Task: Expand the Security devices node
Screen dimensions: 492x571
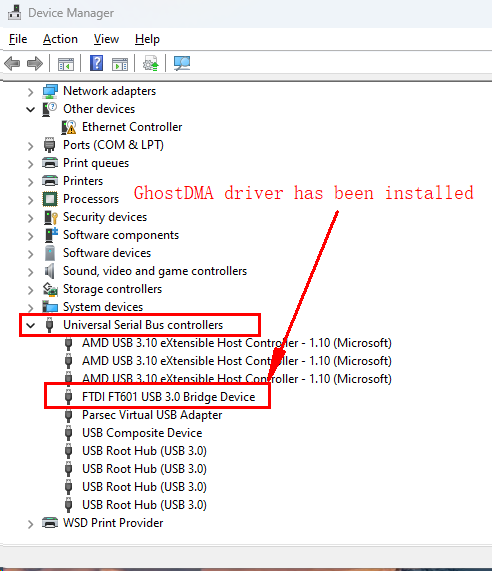Action: pyautogui.click(x=31, y=218)
